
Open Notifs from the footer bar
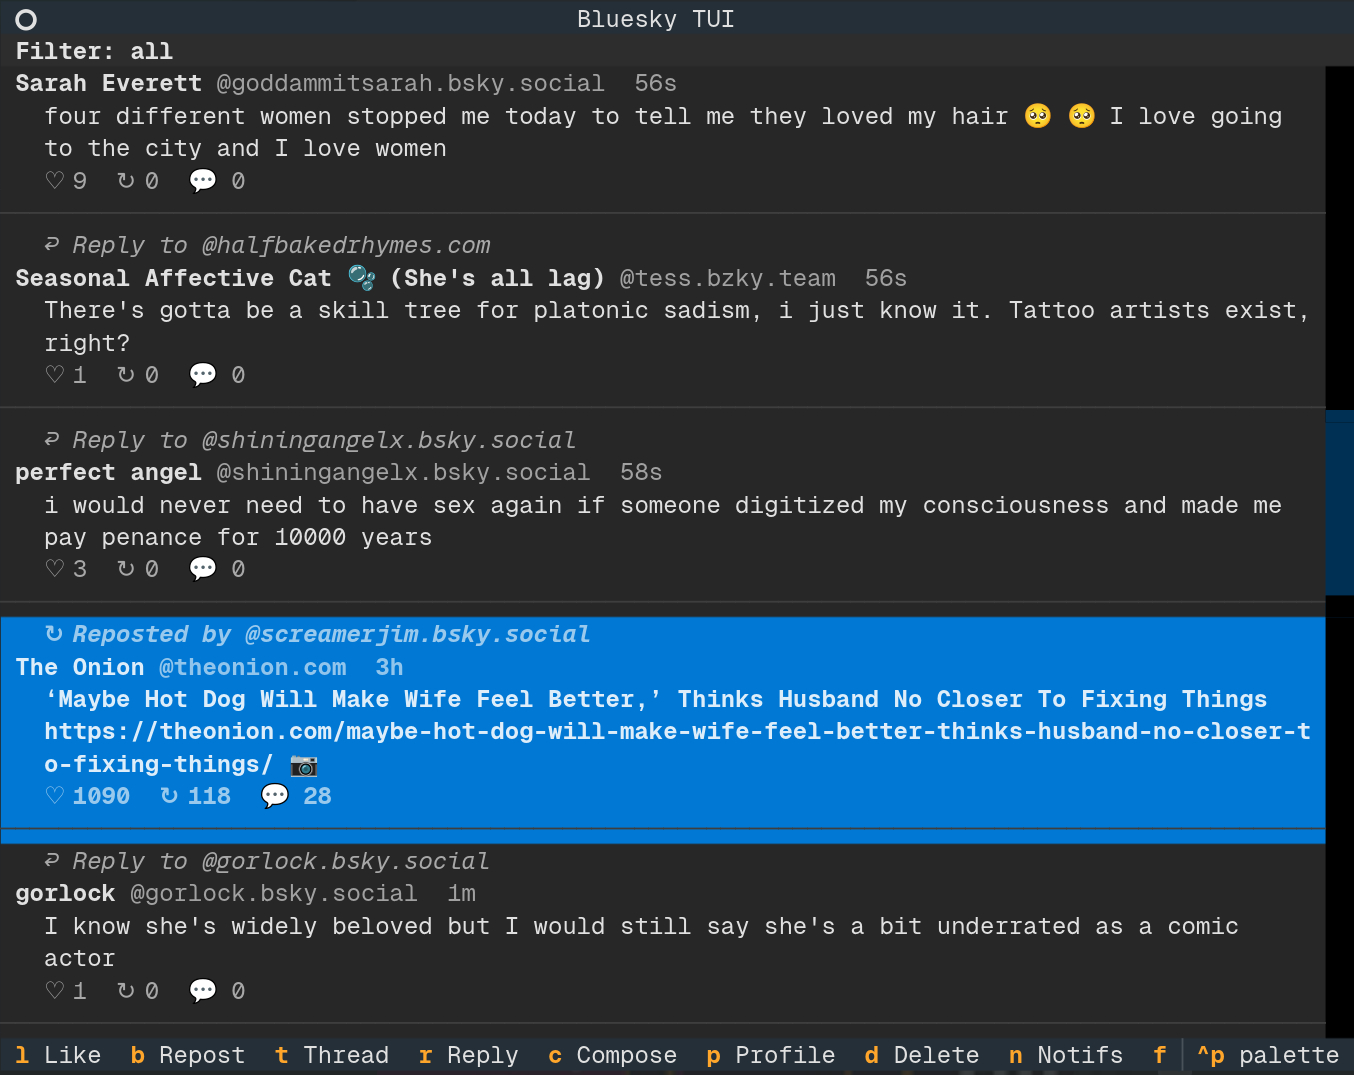click(x=1066, y=1056)
